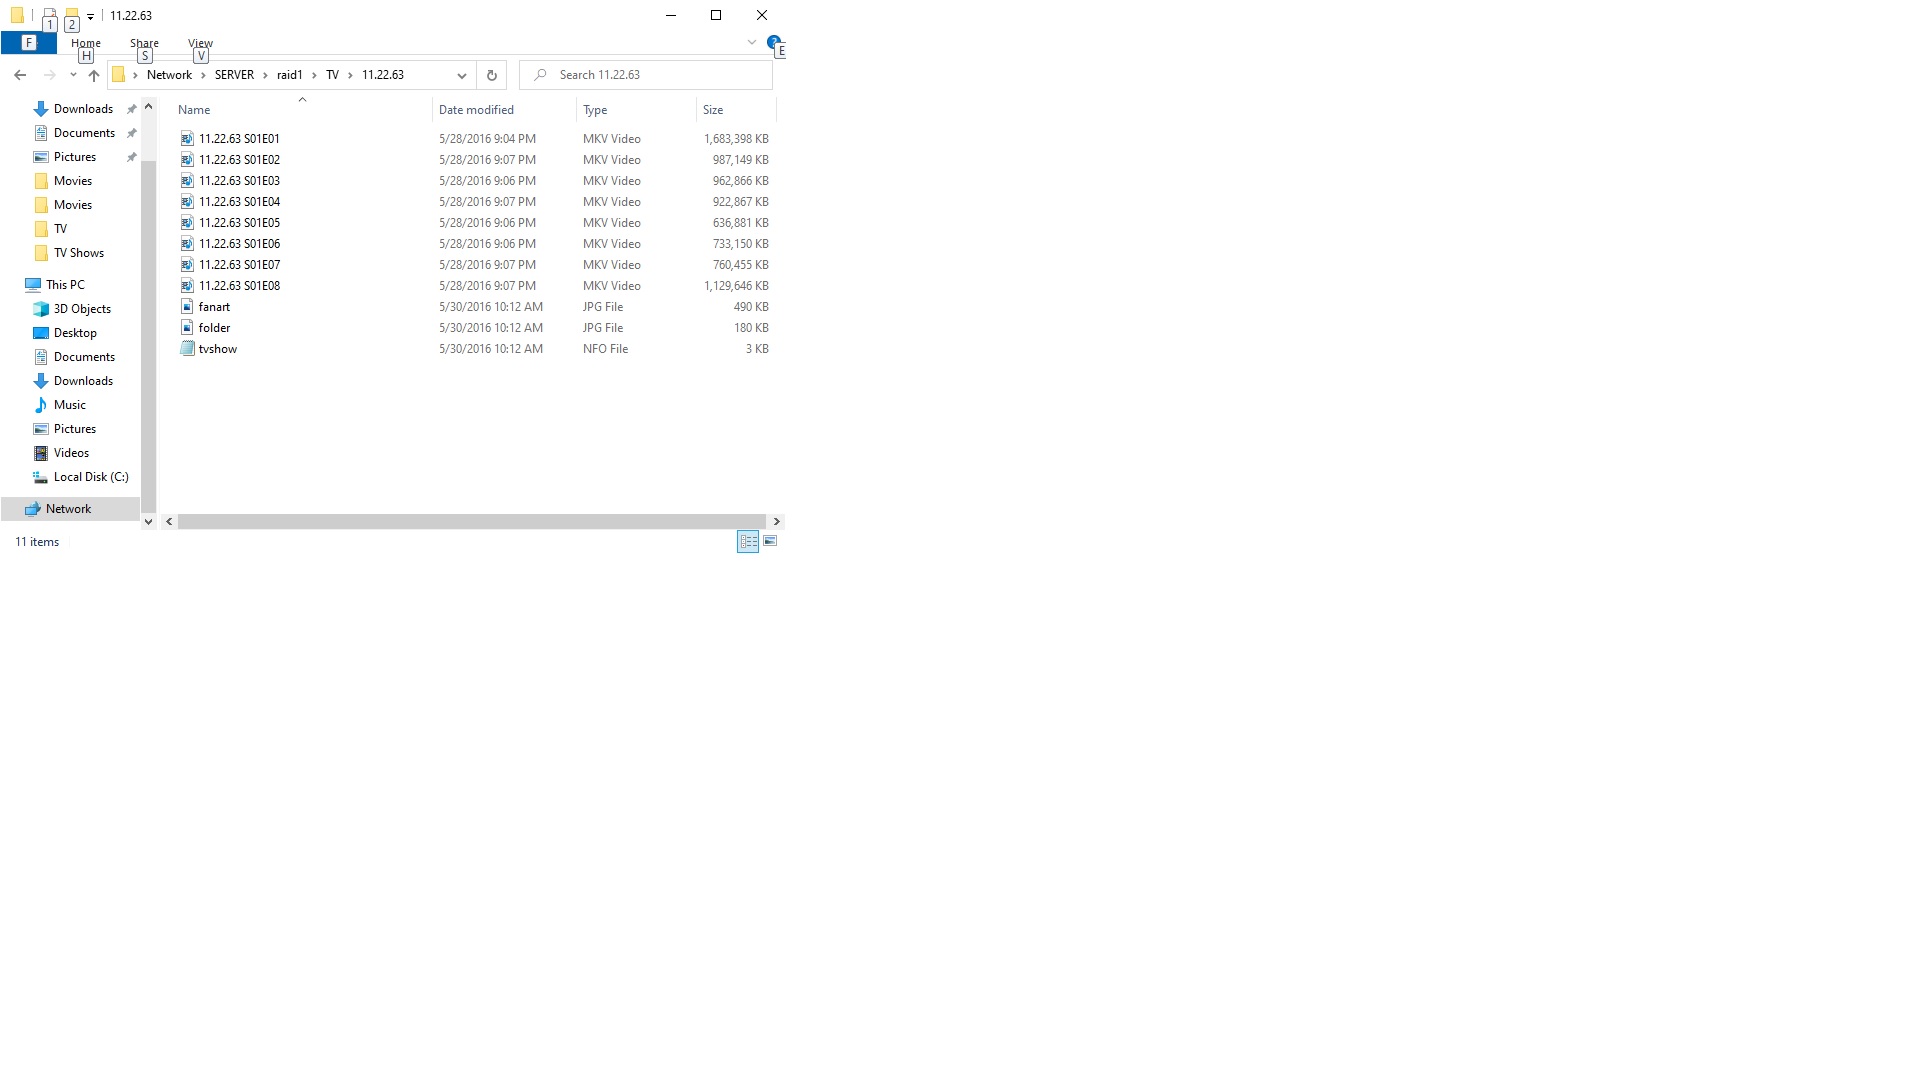
Task: Go up one folder level using the up arrow
Action: click(x=94, y=75)
